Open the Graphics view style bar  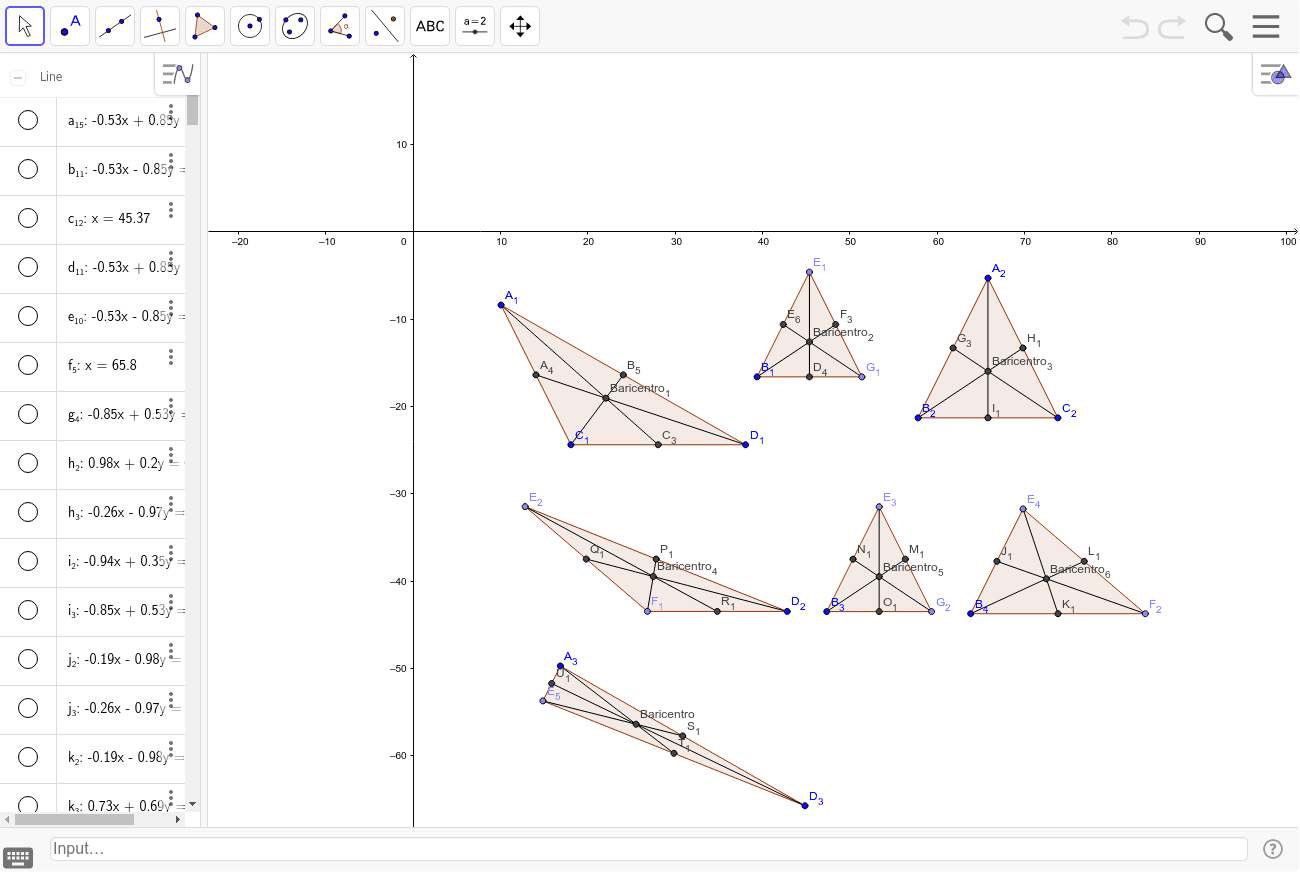click(x=1275, y=74)
